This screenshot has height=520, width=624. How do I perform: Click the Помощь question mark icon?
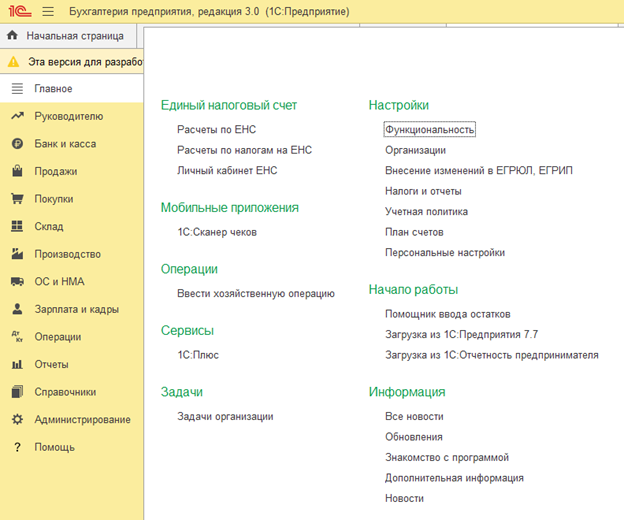pos(17,447)
